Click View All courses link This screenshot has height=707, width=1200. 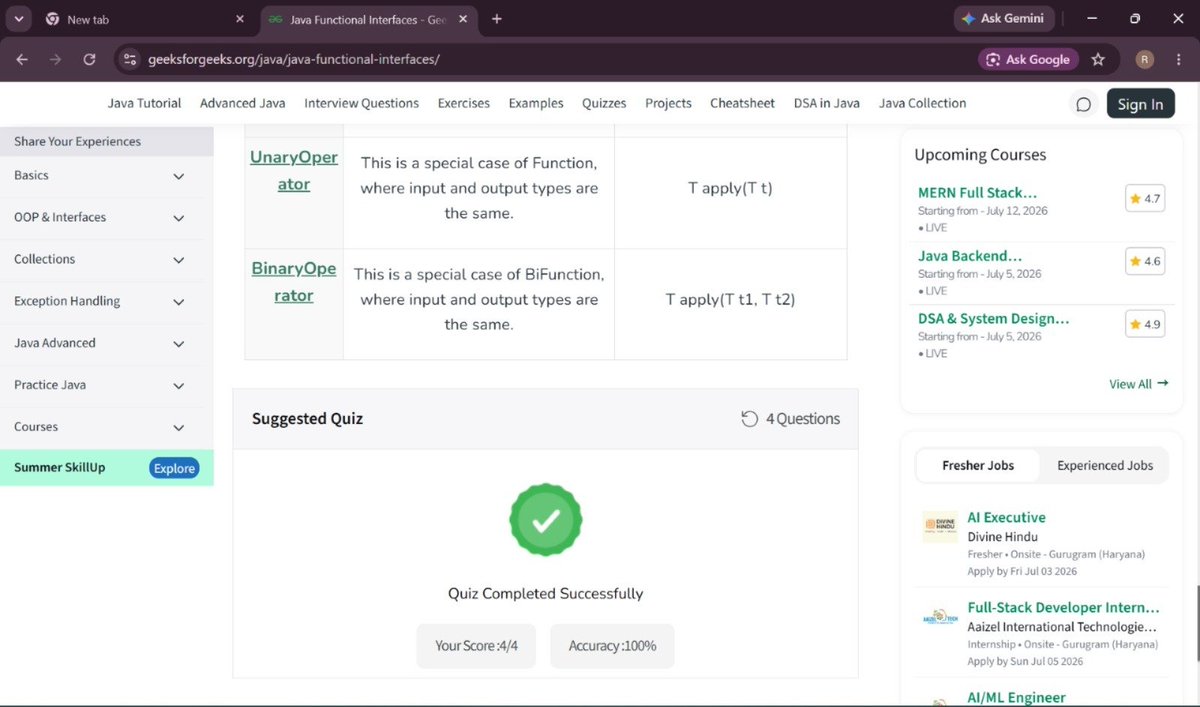[1138, 384]
